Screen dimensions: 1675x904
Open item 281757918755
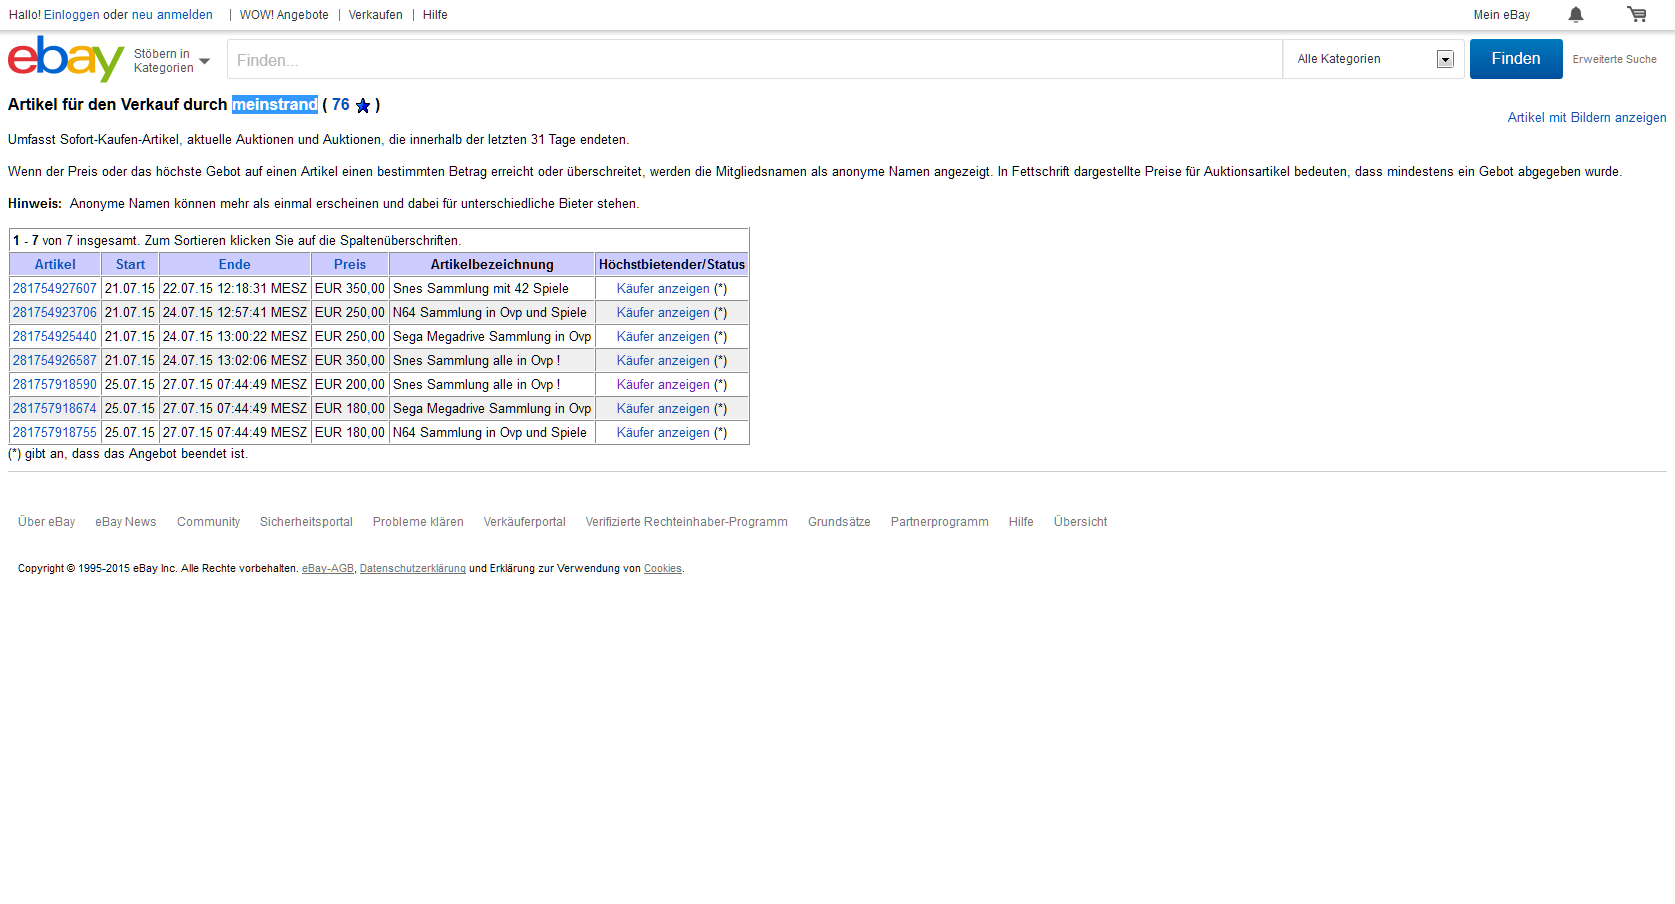tap(55, 432)
